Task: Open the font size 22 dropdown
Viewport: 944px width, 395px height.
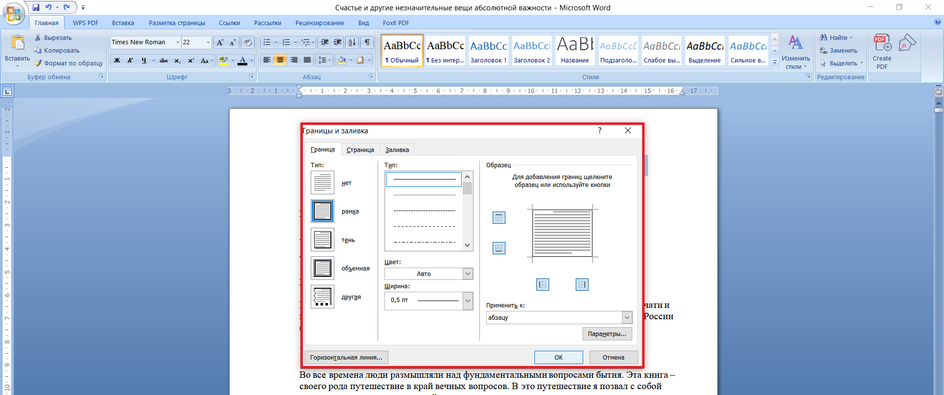Action: click(x=208, y=43)
